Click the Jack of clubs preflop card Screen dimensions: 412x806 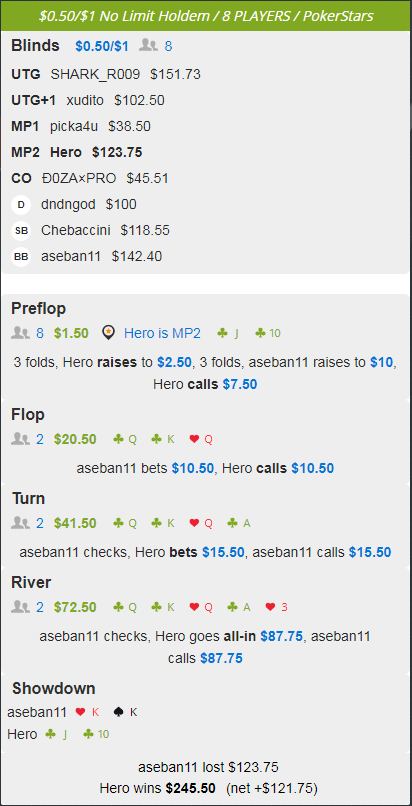point(229,333)
